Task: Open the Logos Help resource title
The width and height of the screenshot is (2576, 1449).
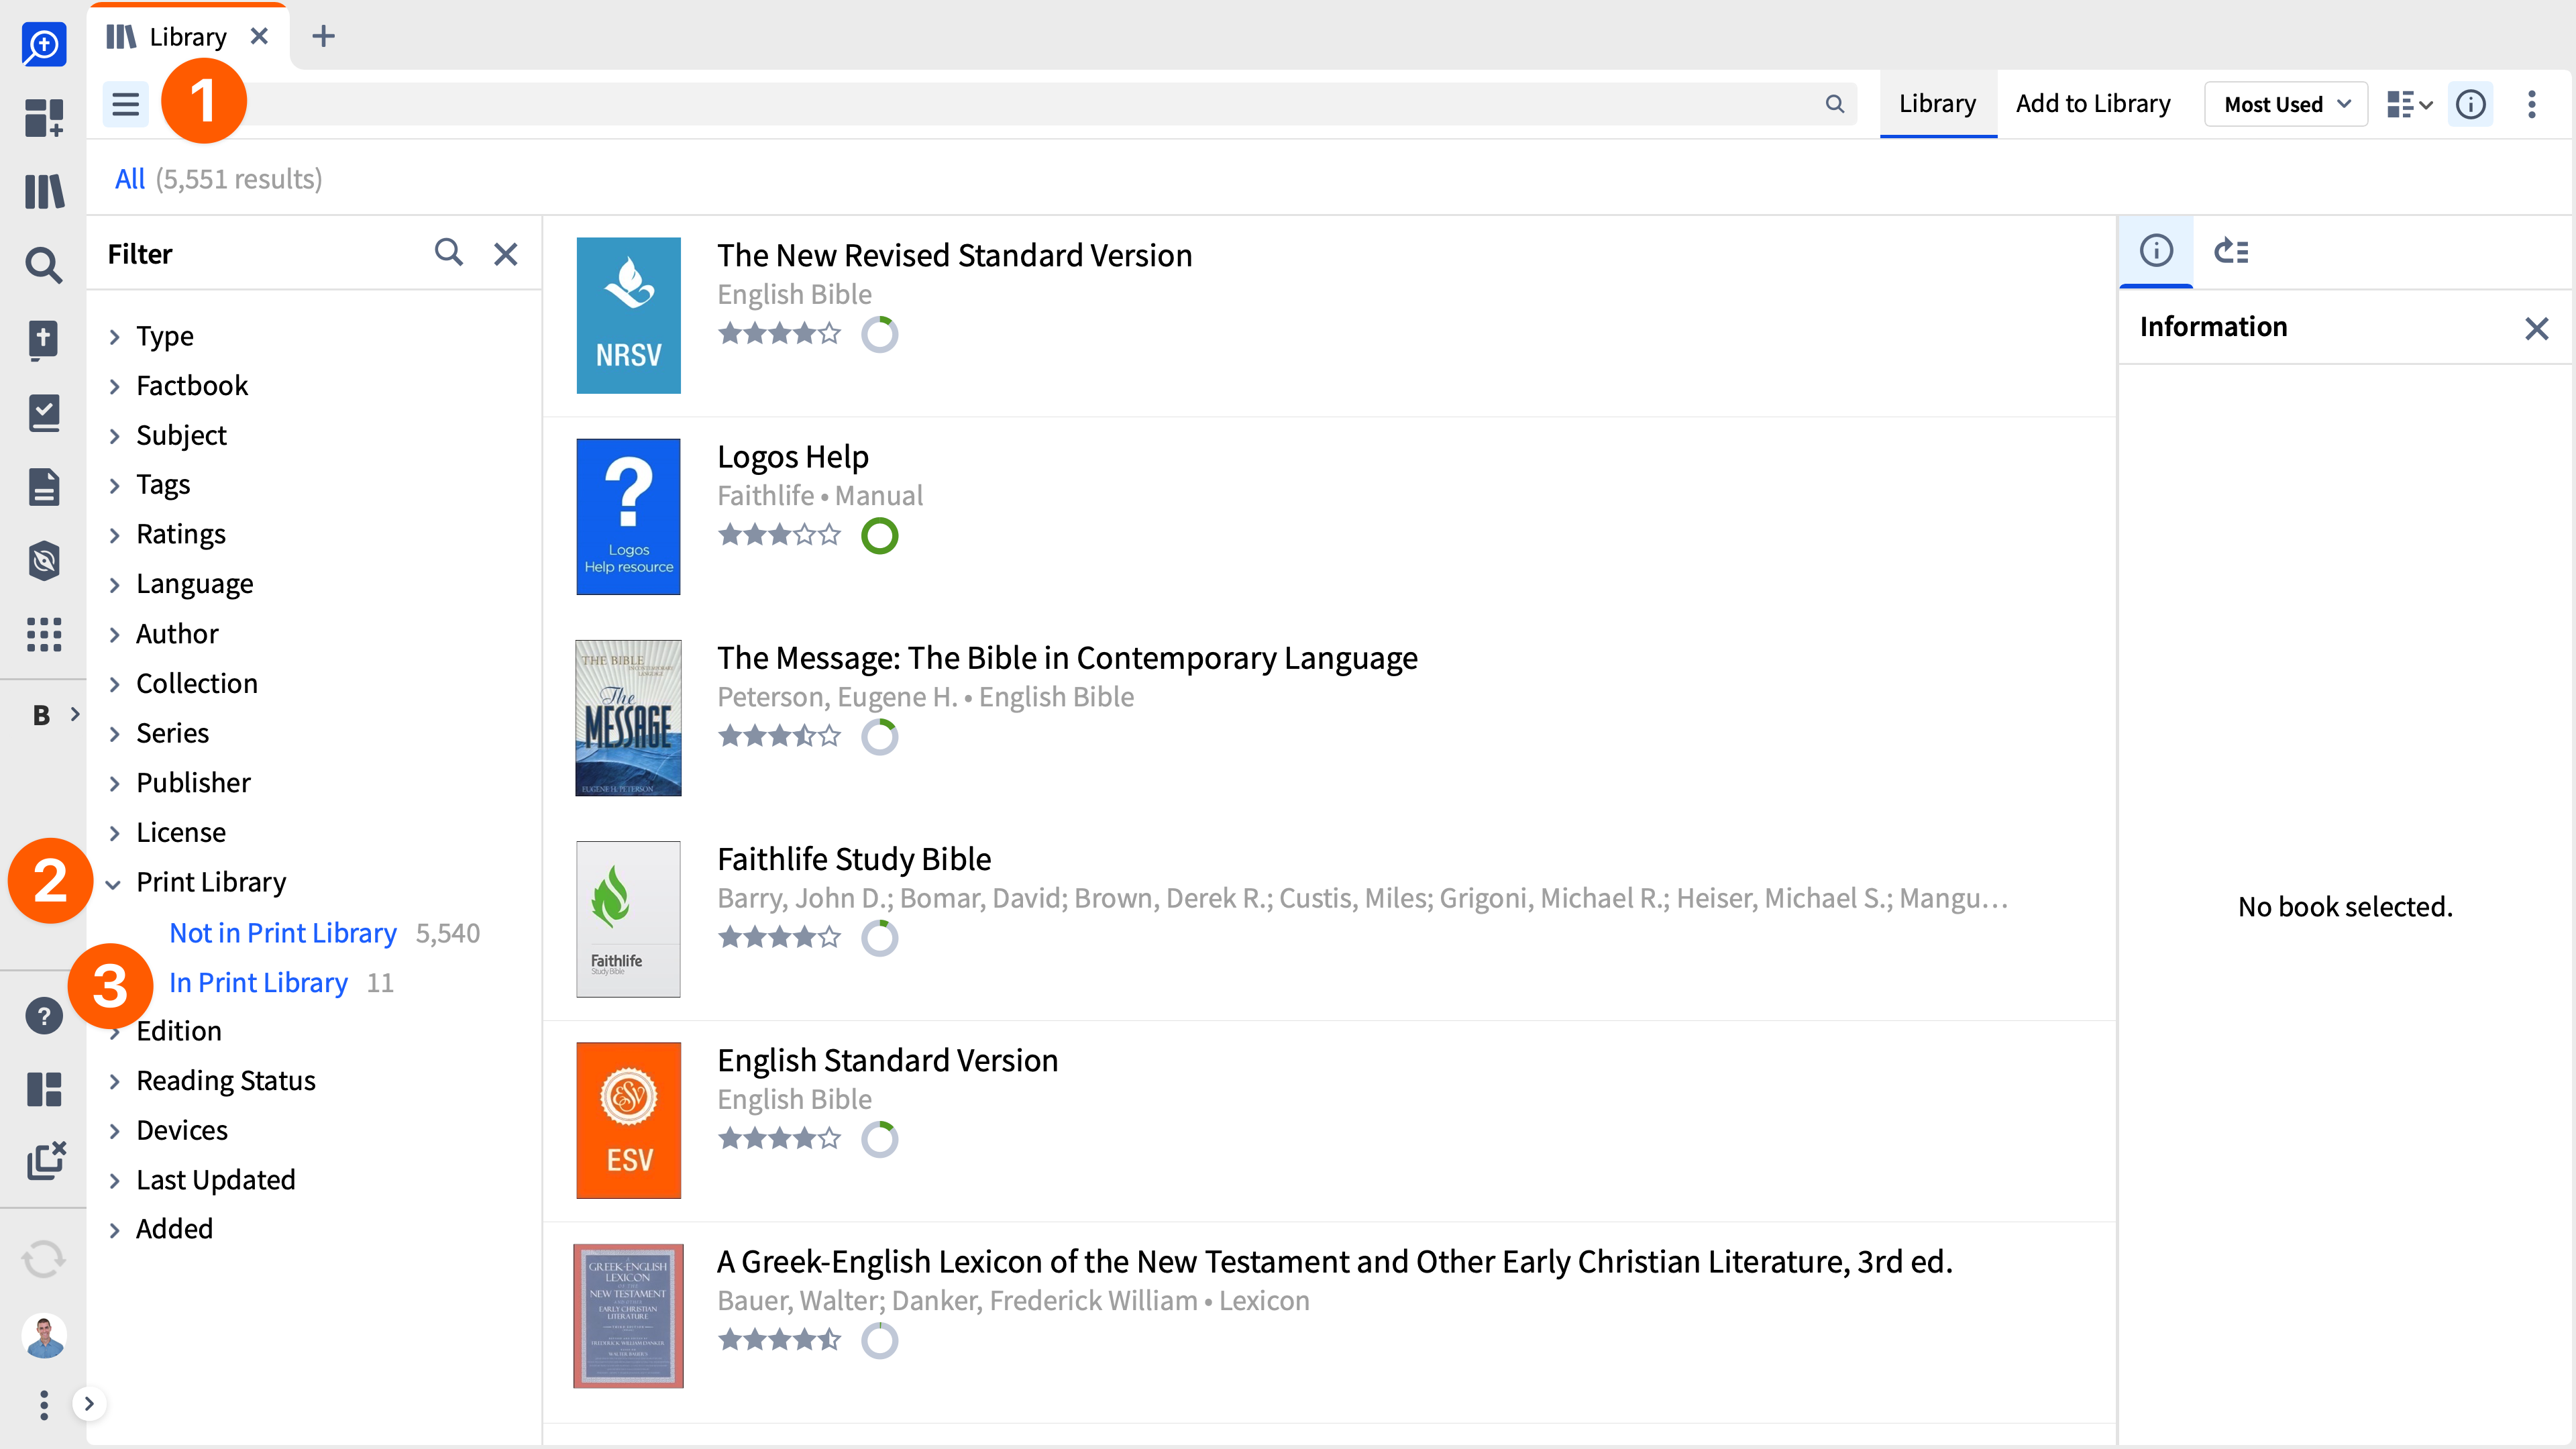Action: (x=793, y=457)
